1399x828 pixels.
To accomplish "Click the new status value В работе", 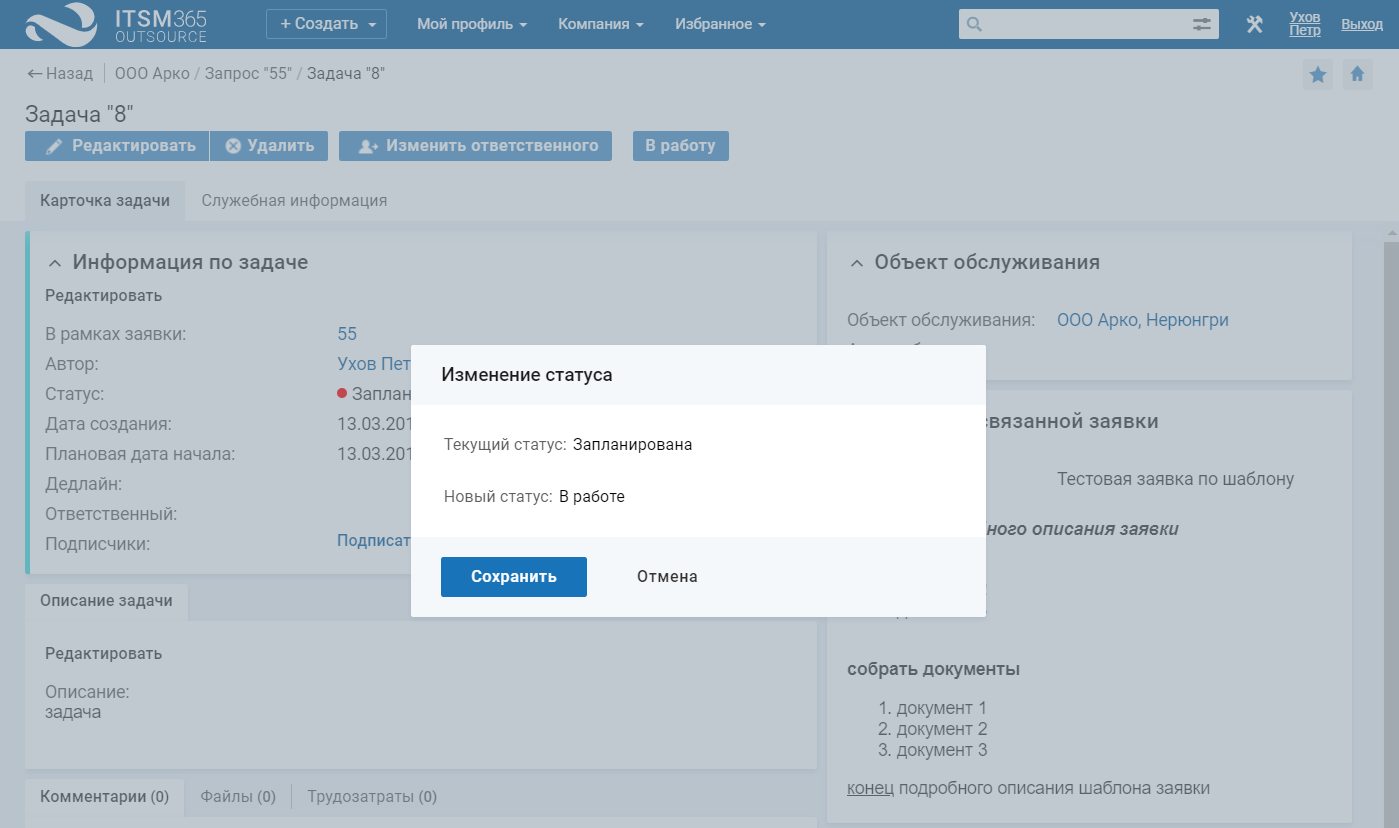I will (x=592, y=497).
